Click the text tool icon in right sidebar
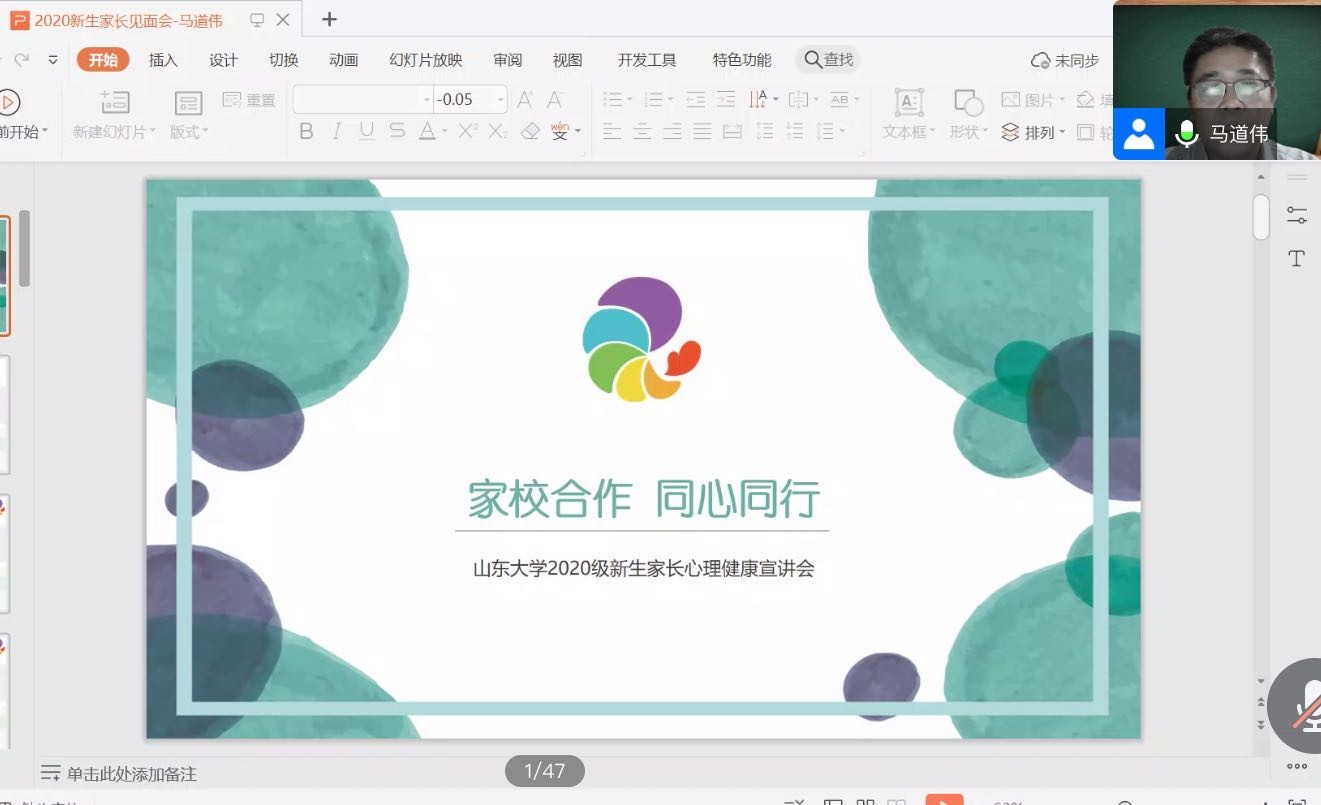 (x=1296, y=259)
